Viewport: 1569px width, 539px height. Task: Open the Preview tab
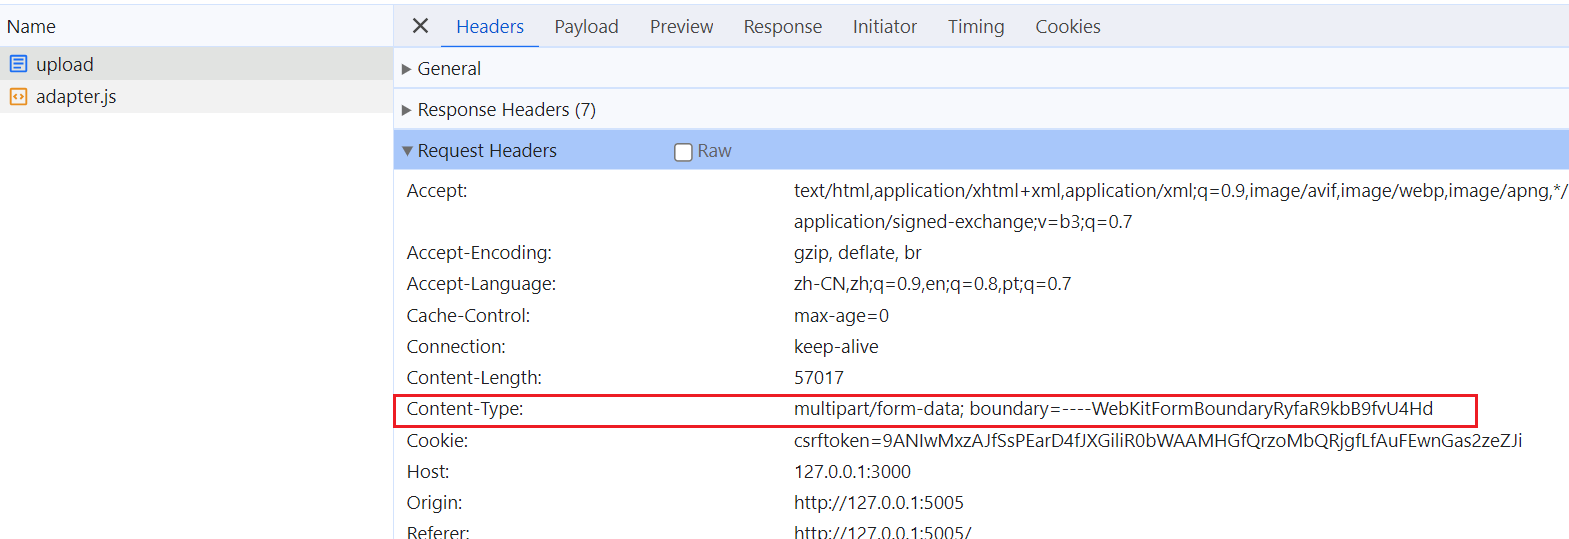click(x=681, y=27)
